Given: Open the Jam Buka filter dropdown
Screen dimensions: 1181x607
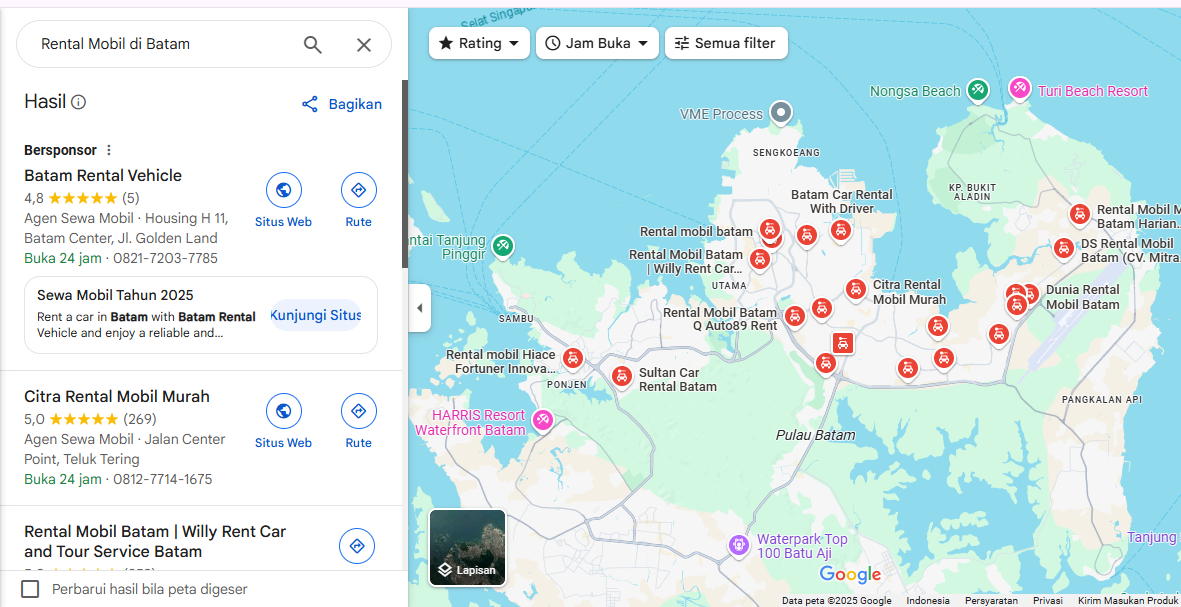Looking at the screenshot, I should click(597, 43).
